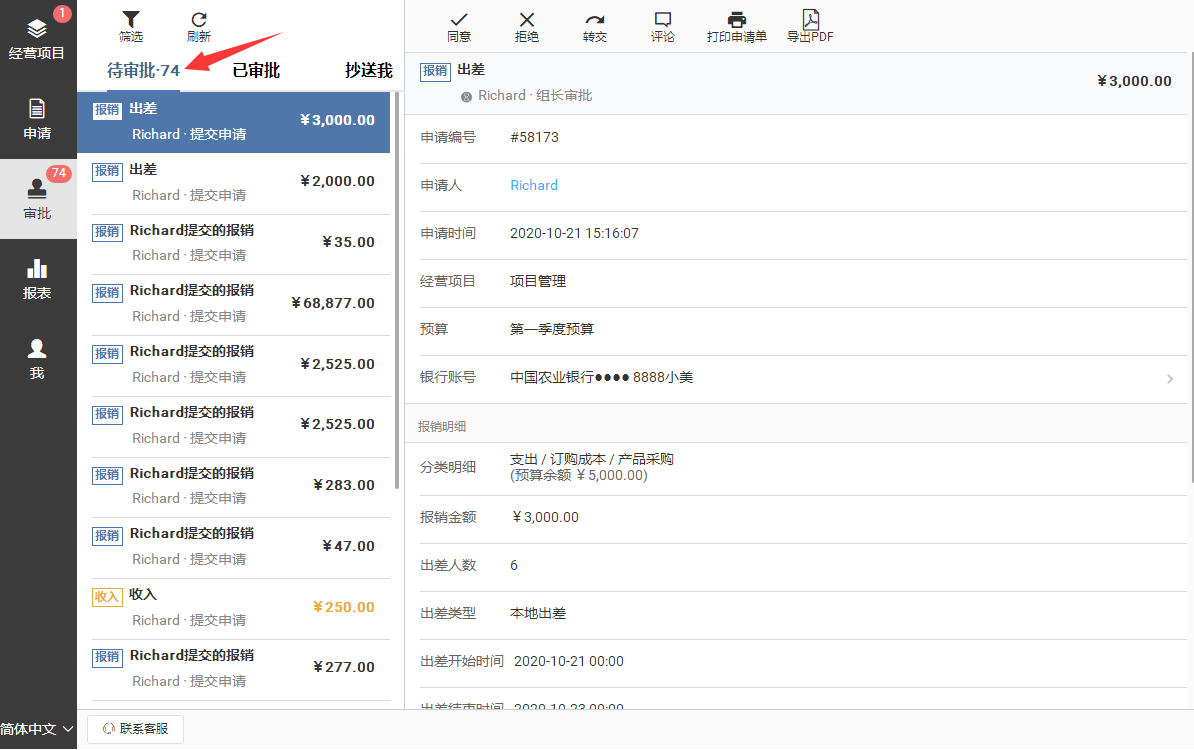The height and width of the screenshot is (750, 1194).
Task: Click the 联系客服 button
Action: 135,729
